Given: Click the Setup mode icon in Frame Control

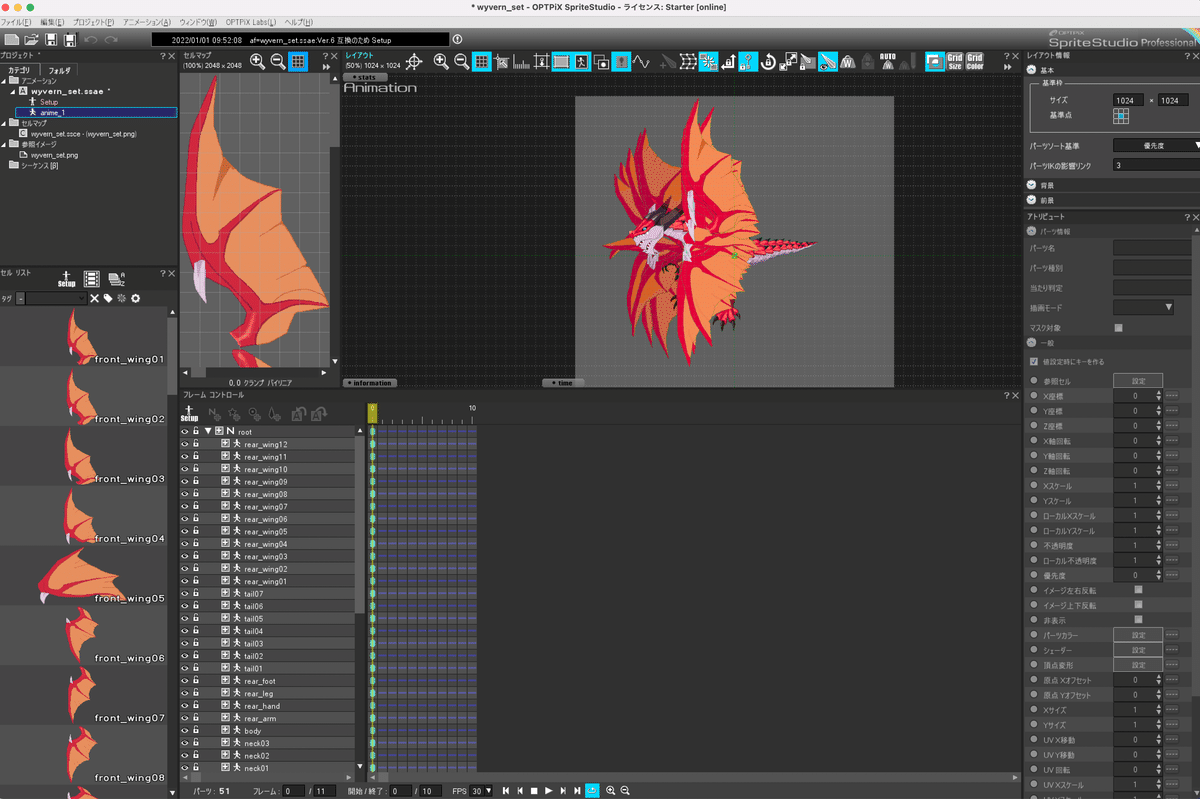Looking at the screenshot, I should 190,413.
